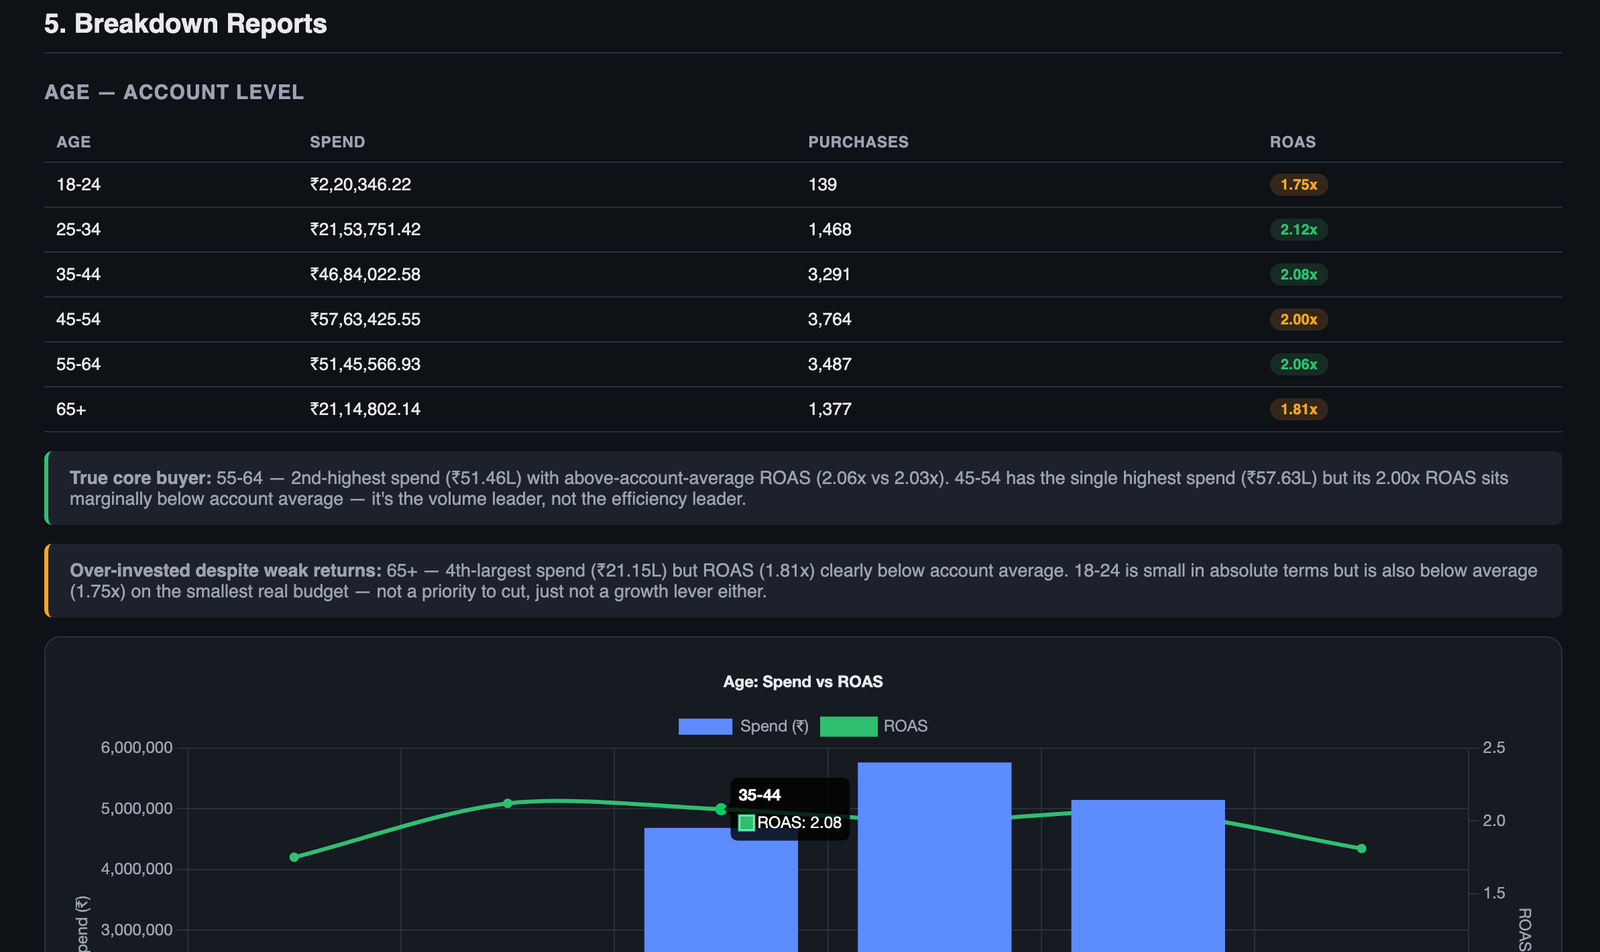
Task: Toggle the ROAS legend swatch
Action: 848,726
